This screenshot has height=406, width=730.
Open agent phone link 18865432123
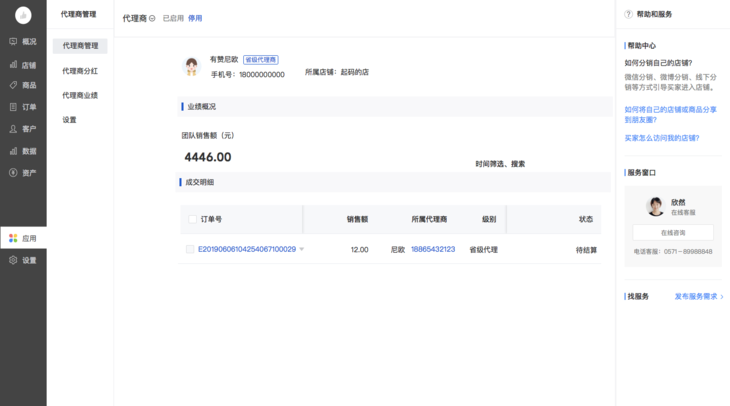[433, 249]
